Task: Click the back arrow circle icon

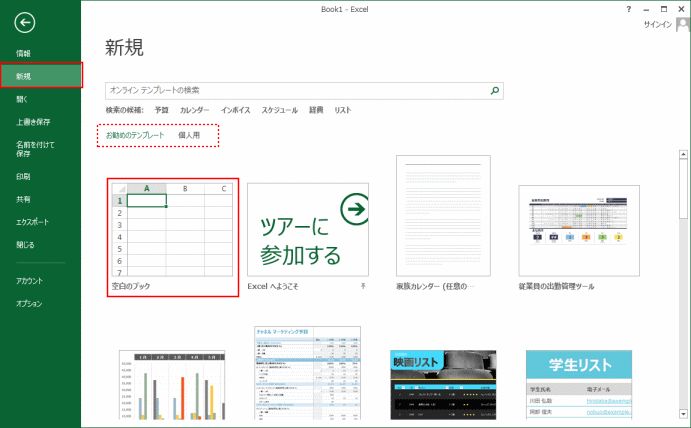Action: 25,23
